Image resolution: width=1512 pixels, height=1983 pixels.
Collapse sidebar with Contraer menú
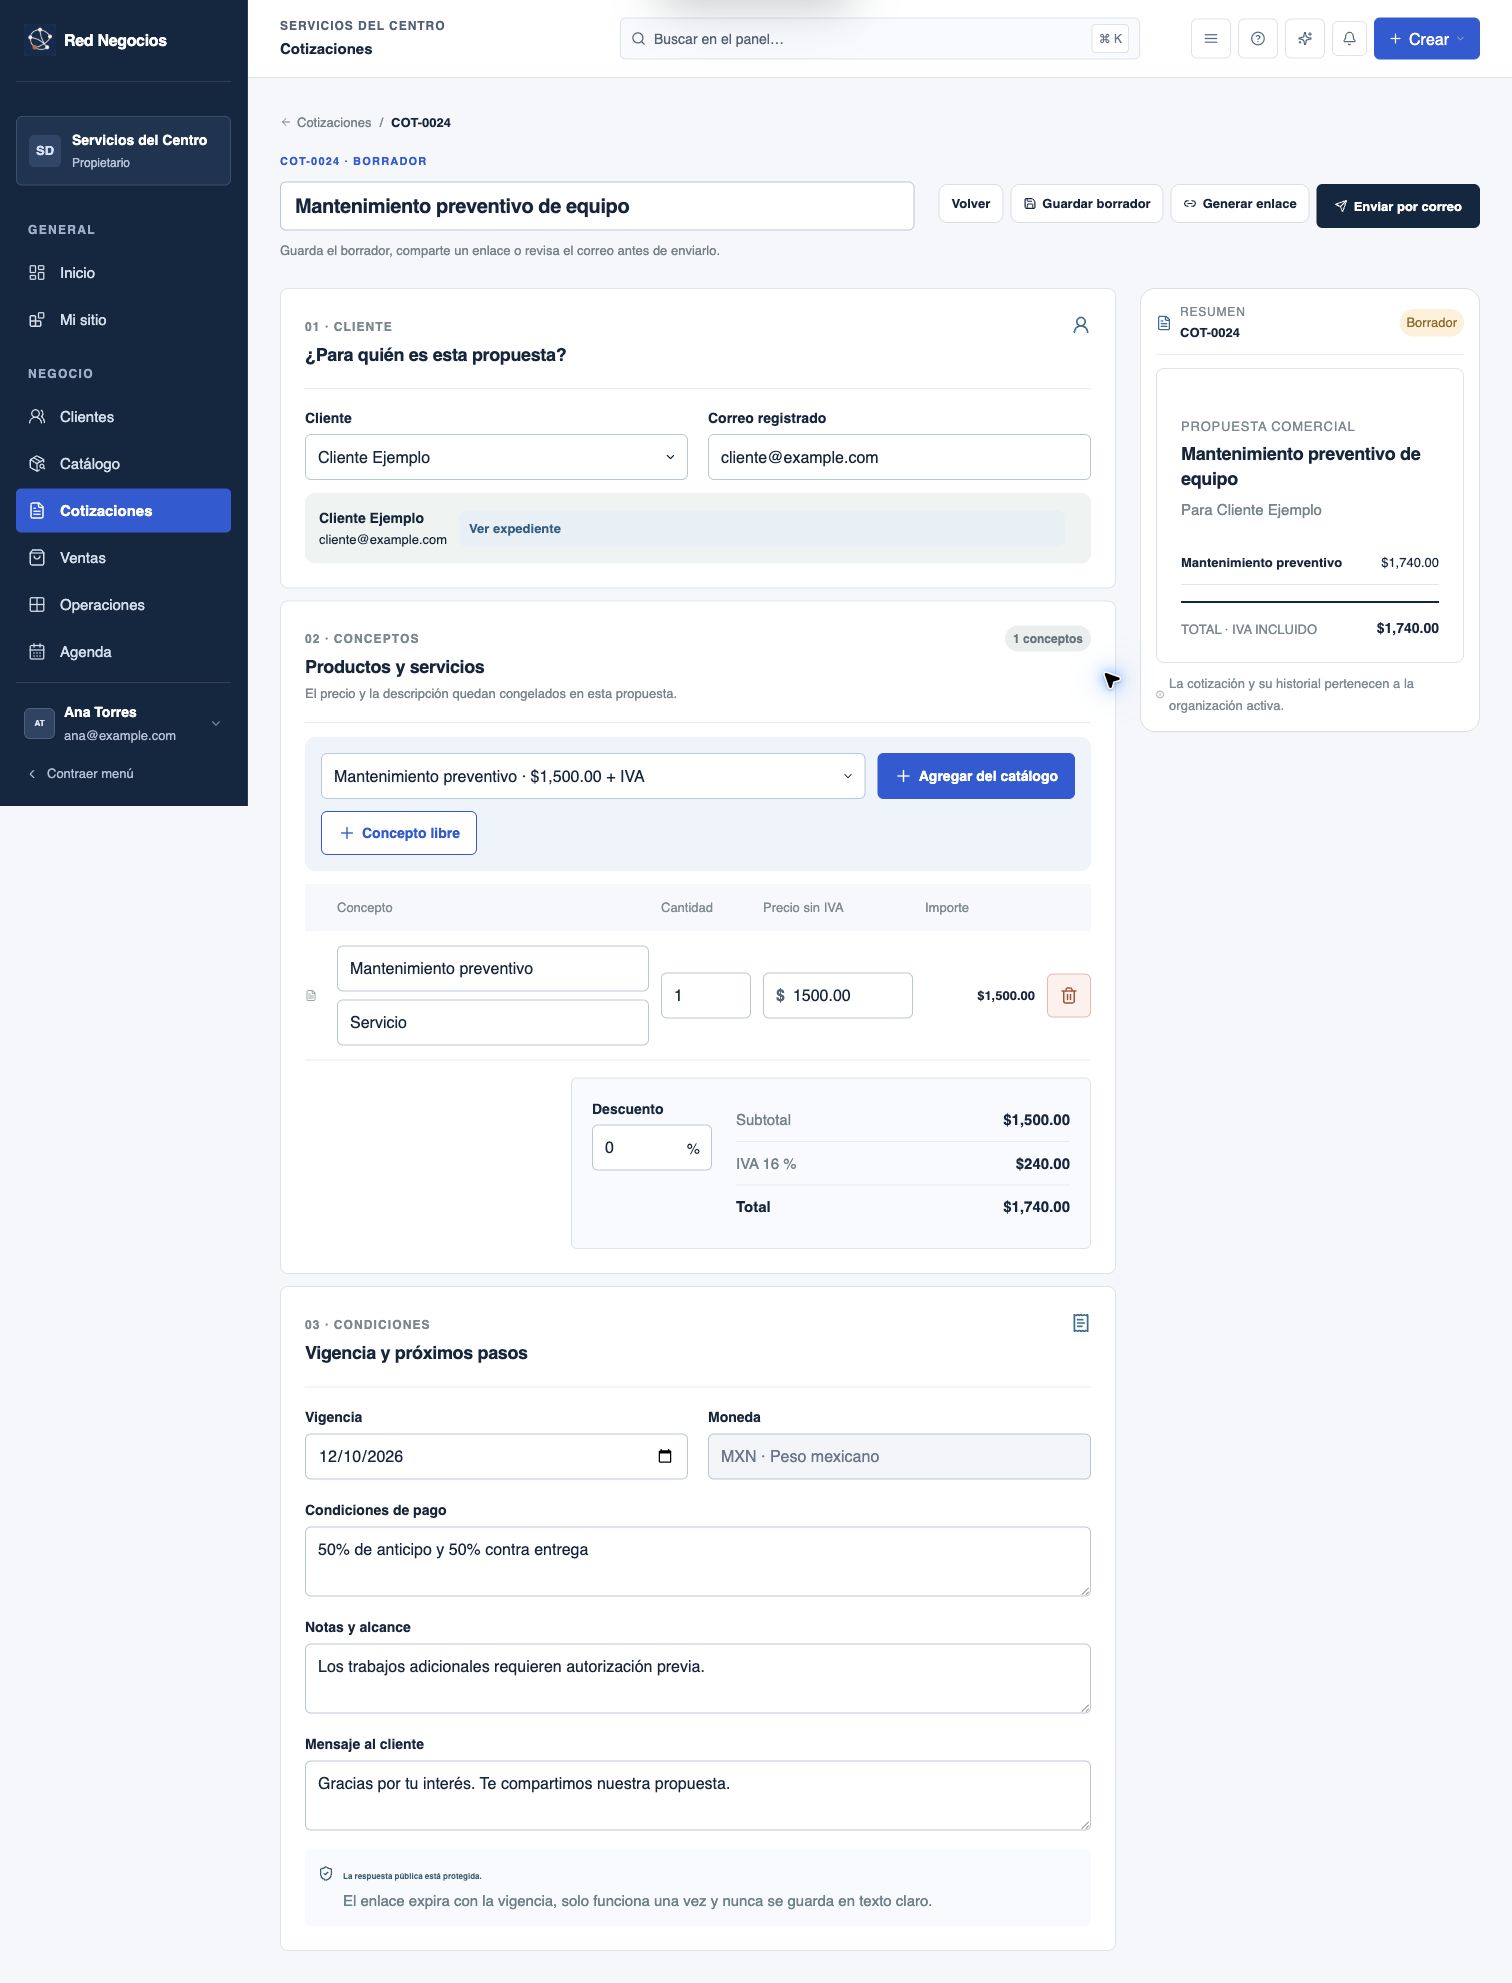pos(81,774)
